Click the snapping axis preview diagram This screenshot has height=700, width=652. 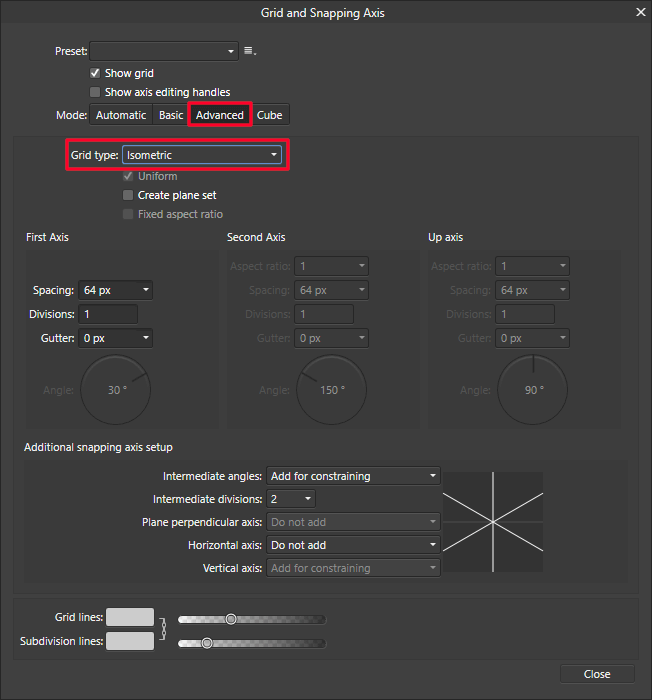pos(493,522)
